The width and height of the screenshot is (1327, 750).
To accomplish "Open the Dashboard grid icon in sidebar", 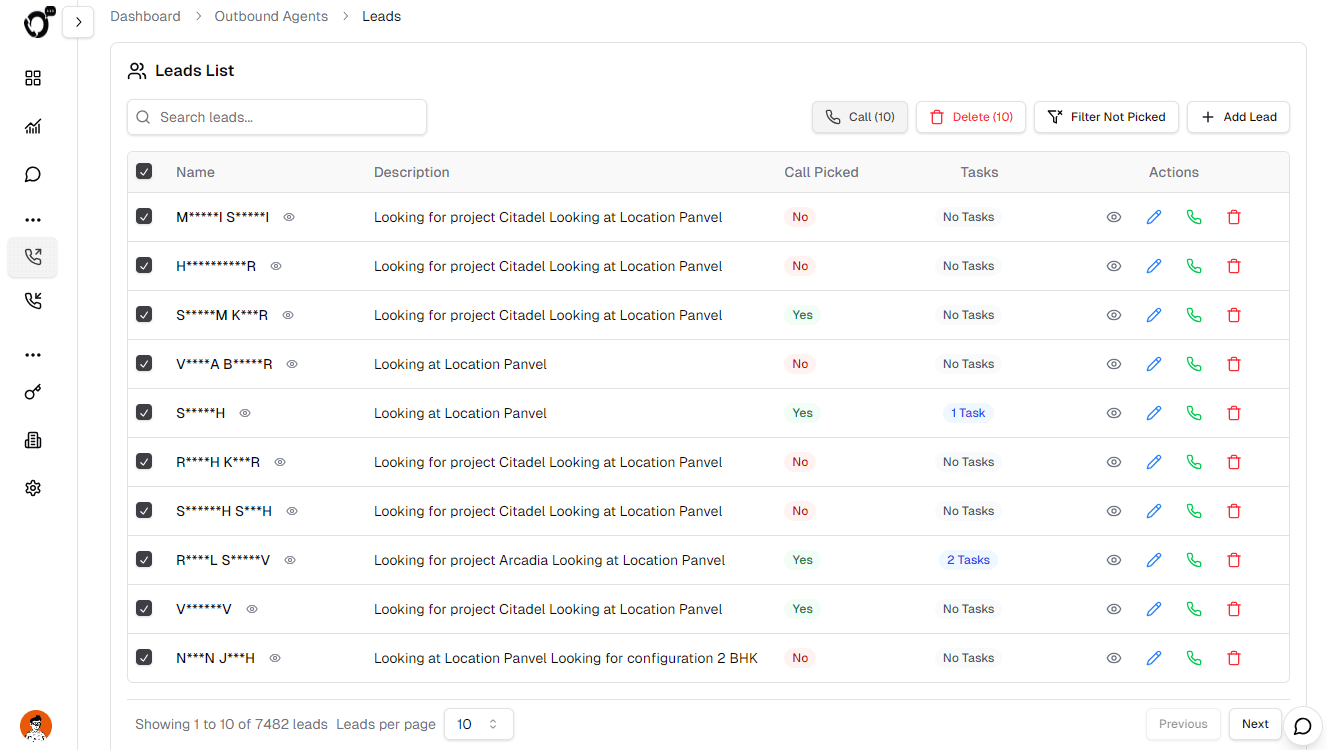I will pyautogui.click(x=33, y=78).
